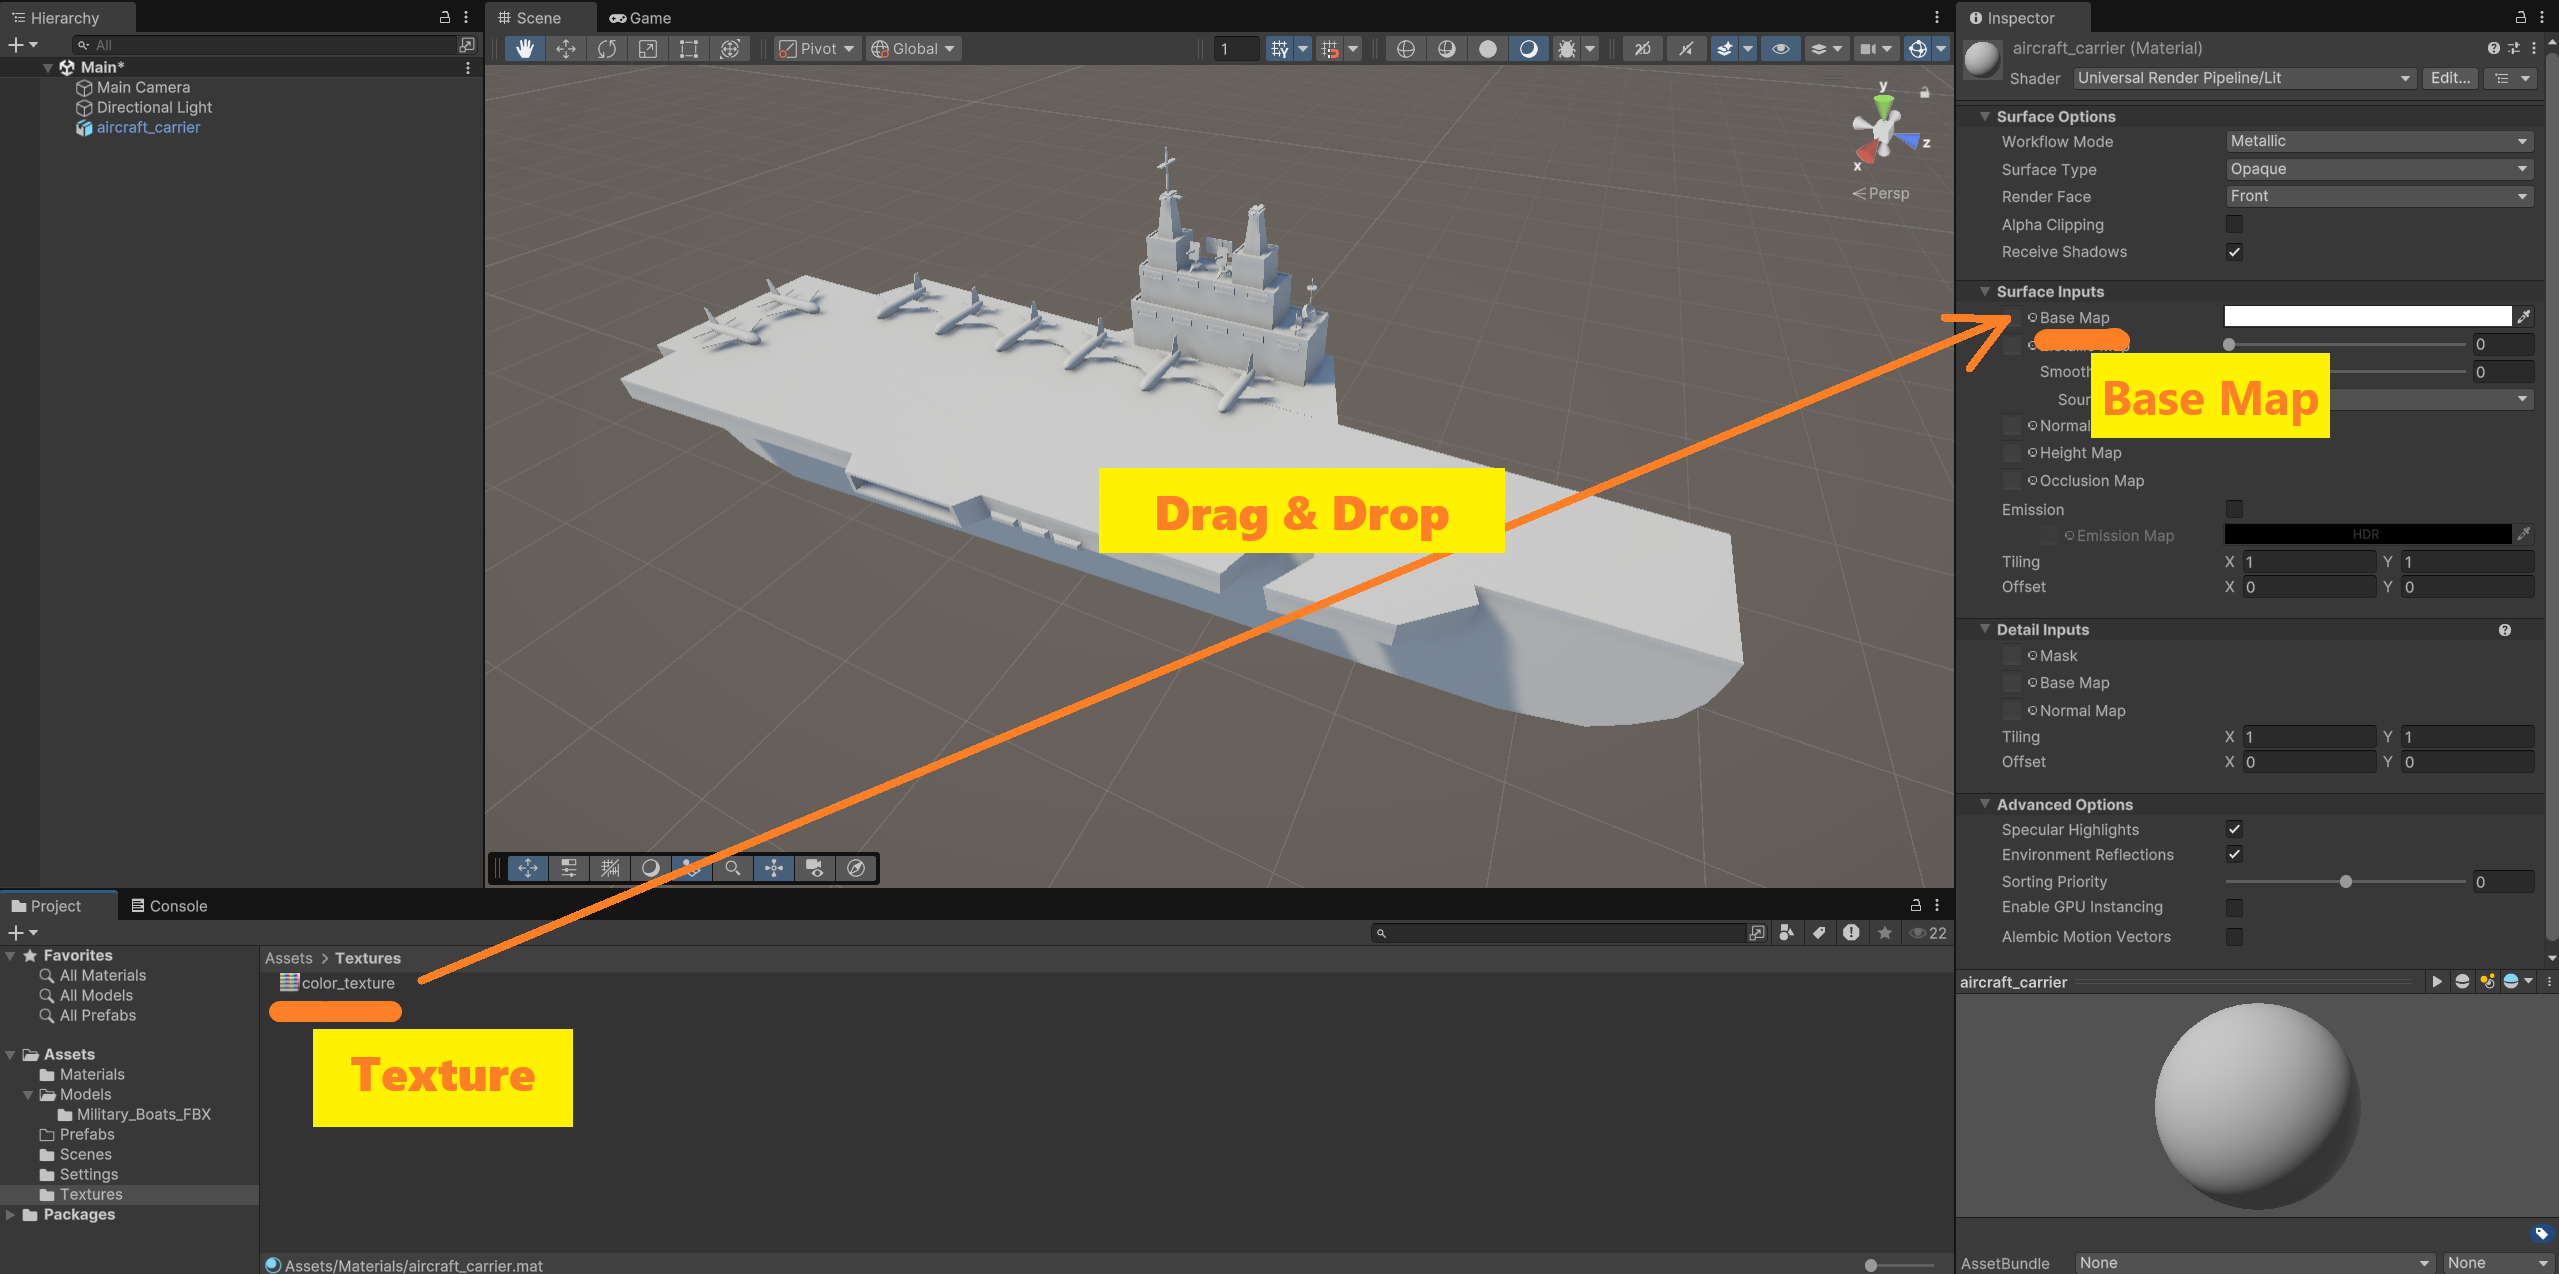Open Surface Type dropdown
Viewport: 2559px width, 1274px height.
click(x=2378, y=169)
